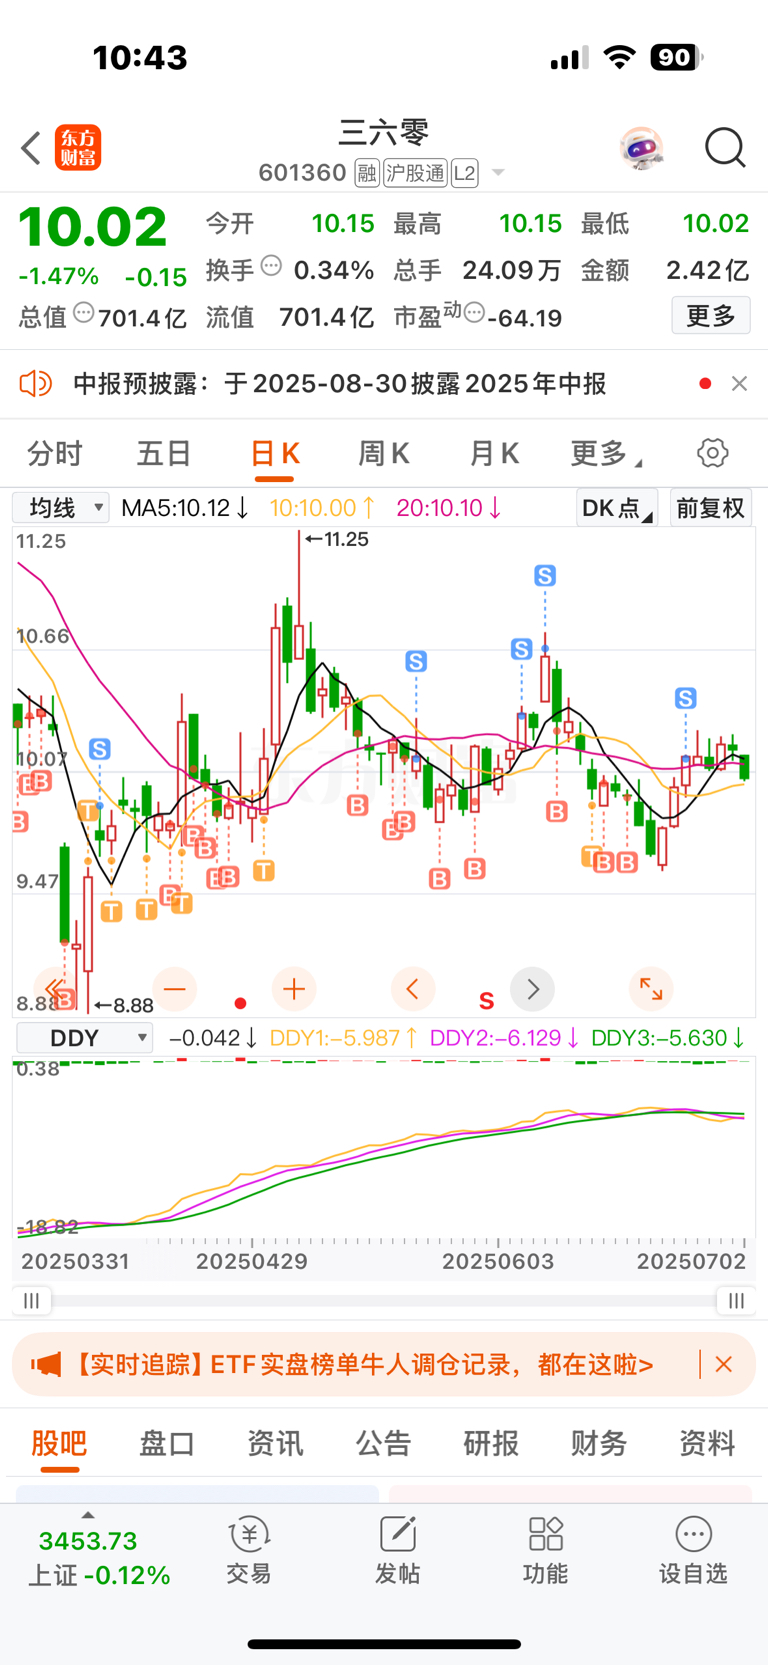Open the 东方财富 logo icon
This screenshot has height=1665, width=769.
(78, 148)
